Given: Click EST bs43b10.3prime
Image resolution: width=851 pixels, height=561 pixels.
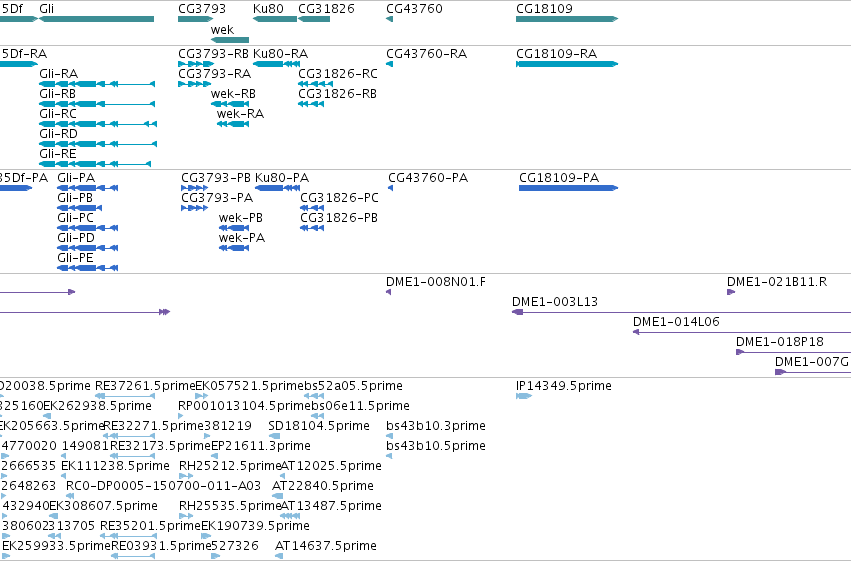Looking at the screenshot, I should pyautogui.click(x=389, y=436).
